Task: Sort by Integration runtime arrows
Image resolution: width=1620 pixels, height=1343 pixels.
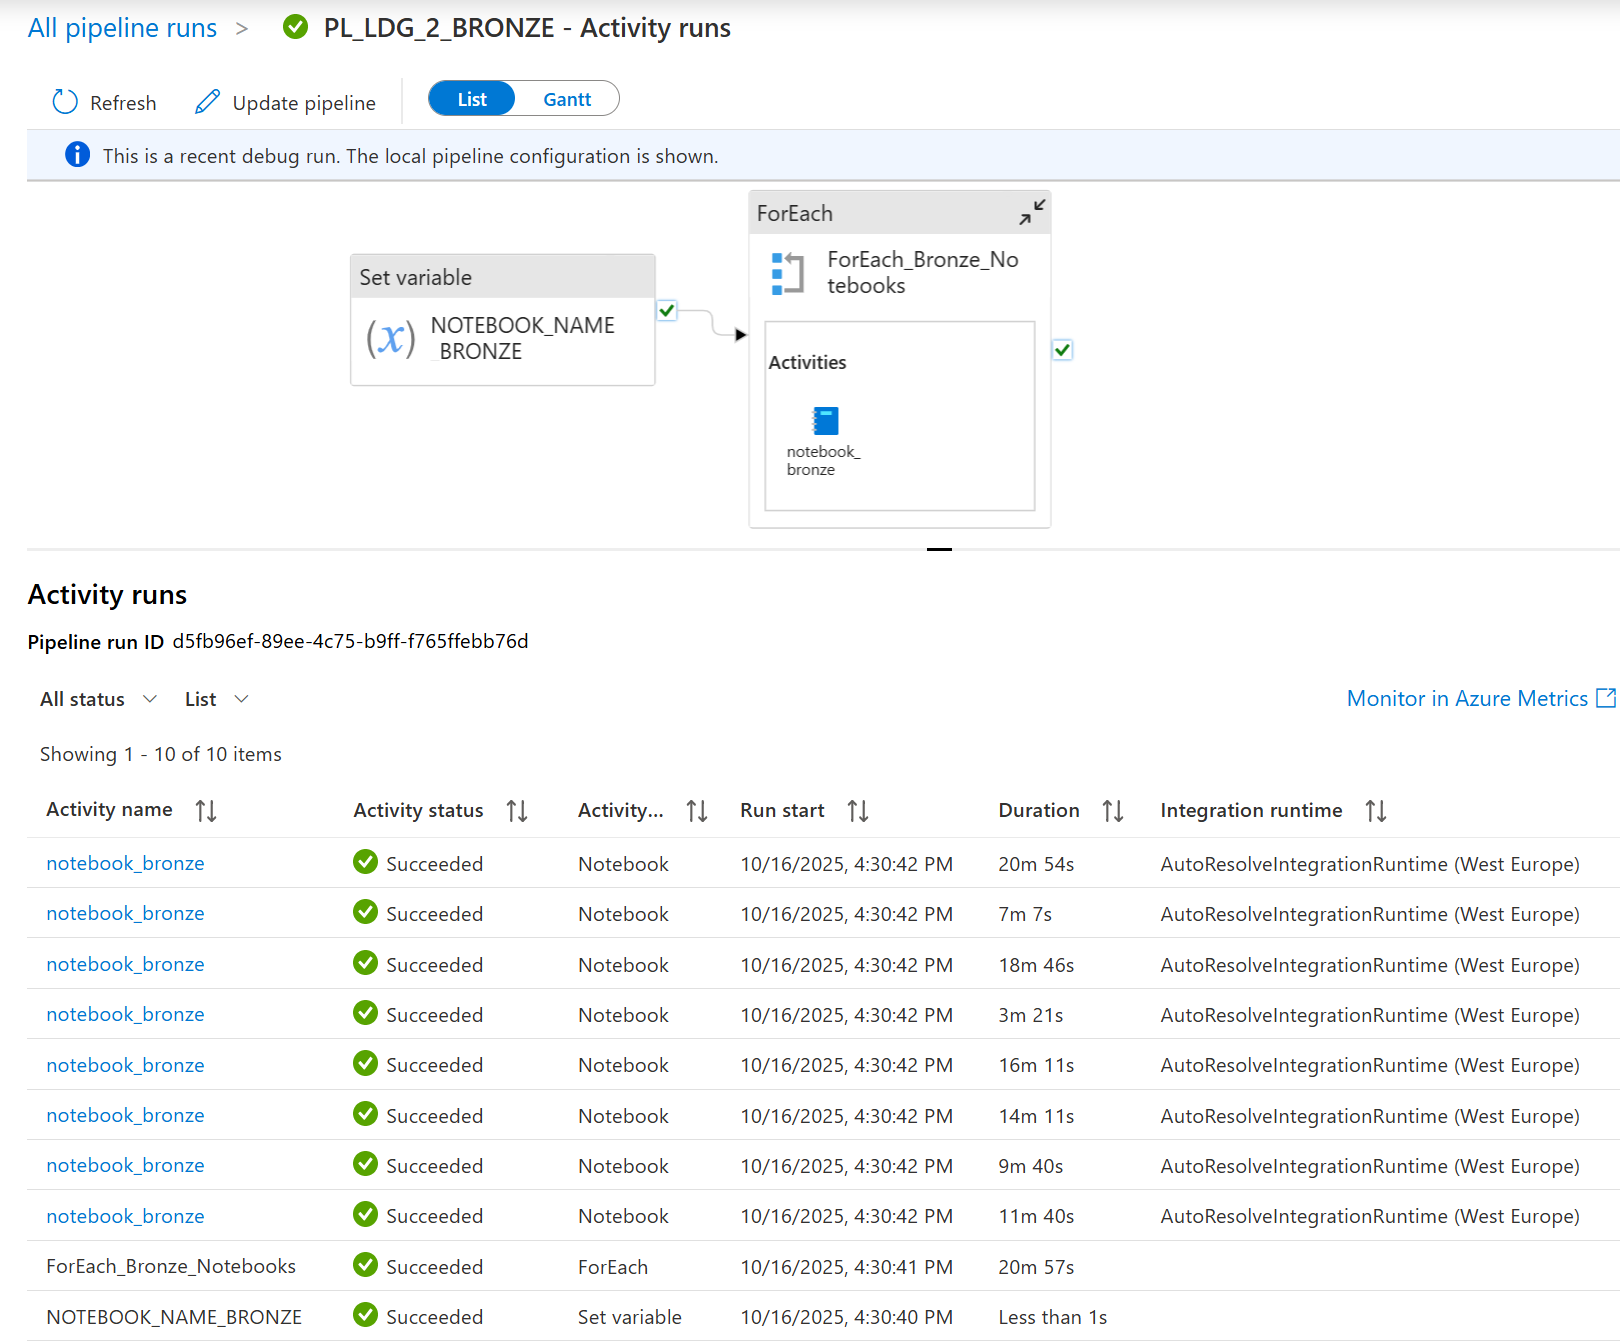Action: coord(1376,810)
